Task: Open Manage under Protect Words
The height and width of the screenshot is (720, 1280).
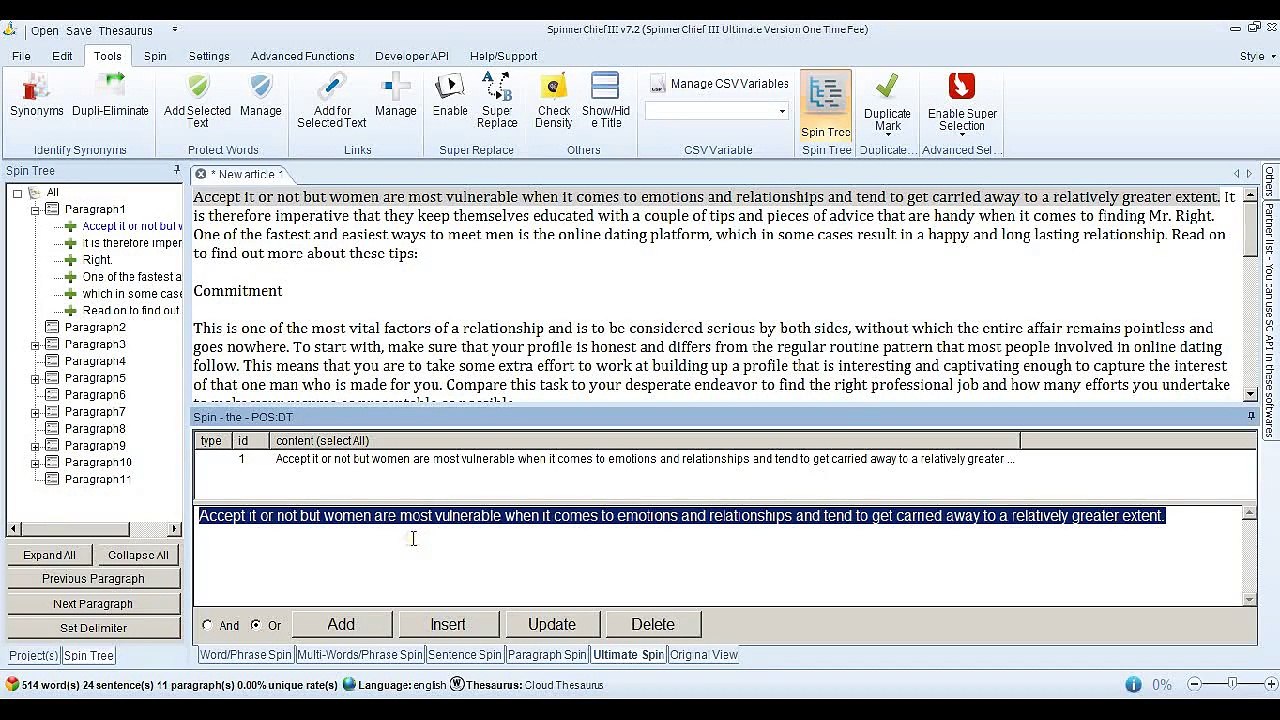Action: coord(261,96)
